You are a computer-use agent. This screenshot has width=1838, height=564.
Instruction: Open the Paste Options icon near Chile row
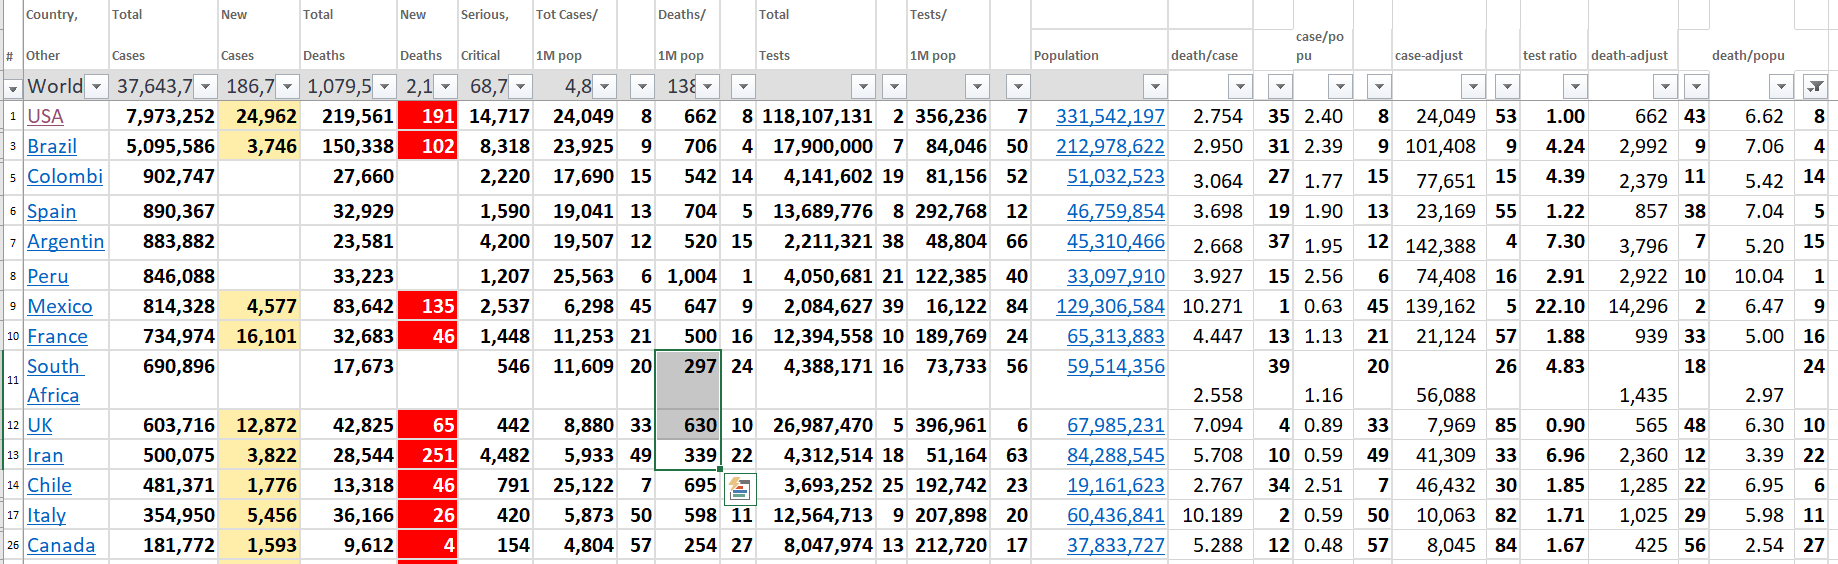click(740, 489)
